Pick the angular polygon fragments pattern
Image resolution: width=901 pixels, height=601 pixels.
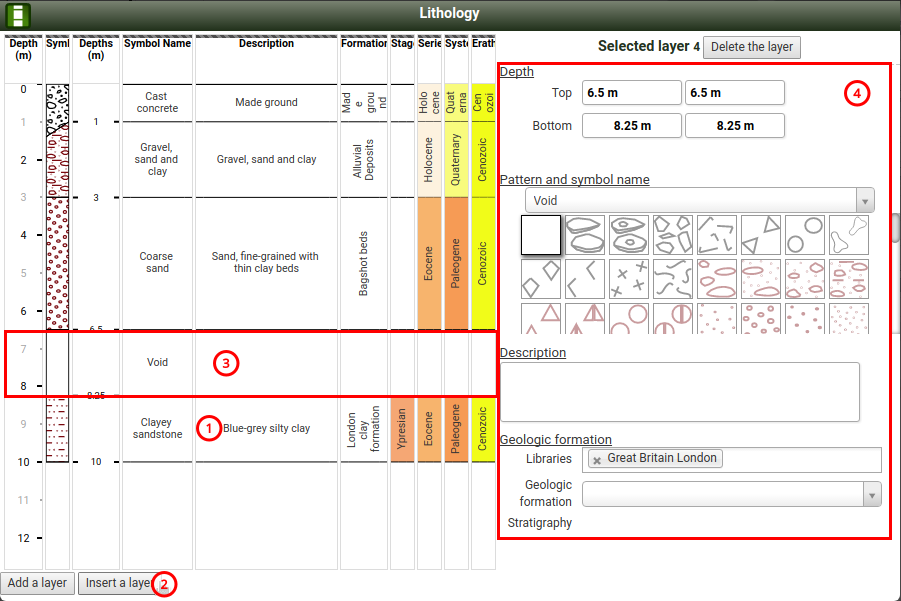[672, 235]
